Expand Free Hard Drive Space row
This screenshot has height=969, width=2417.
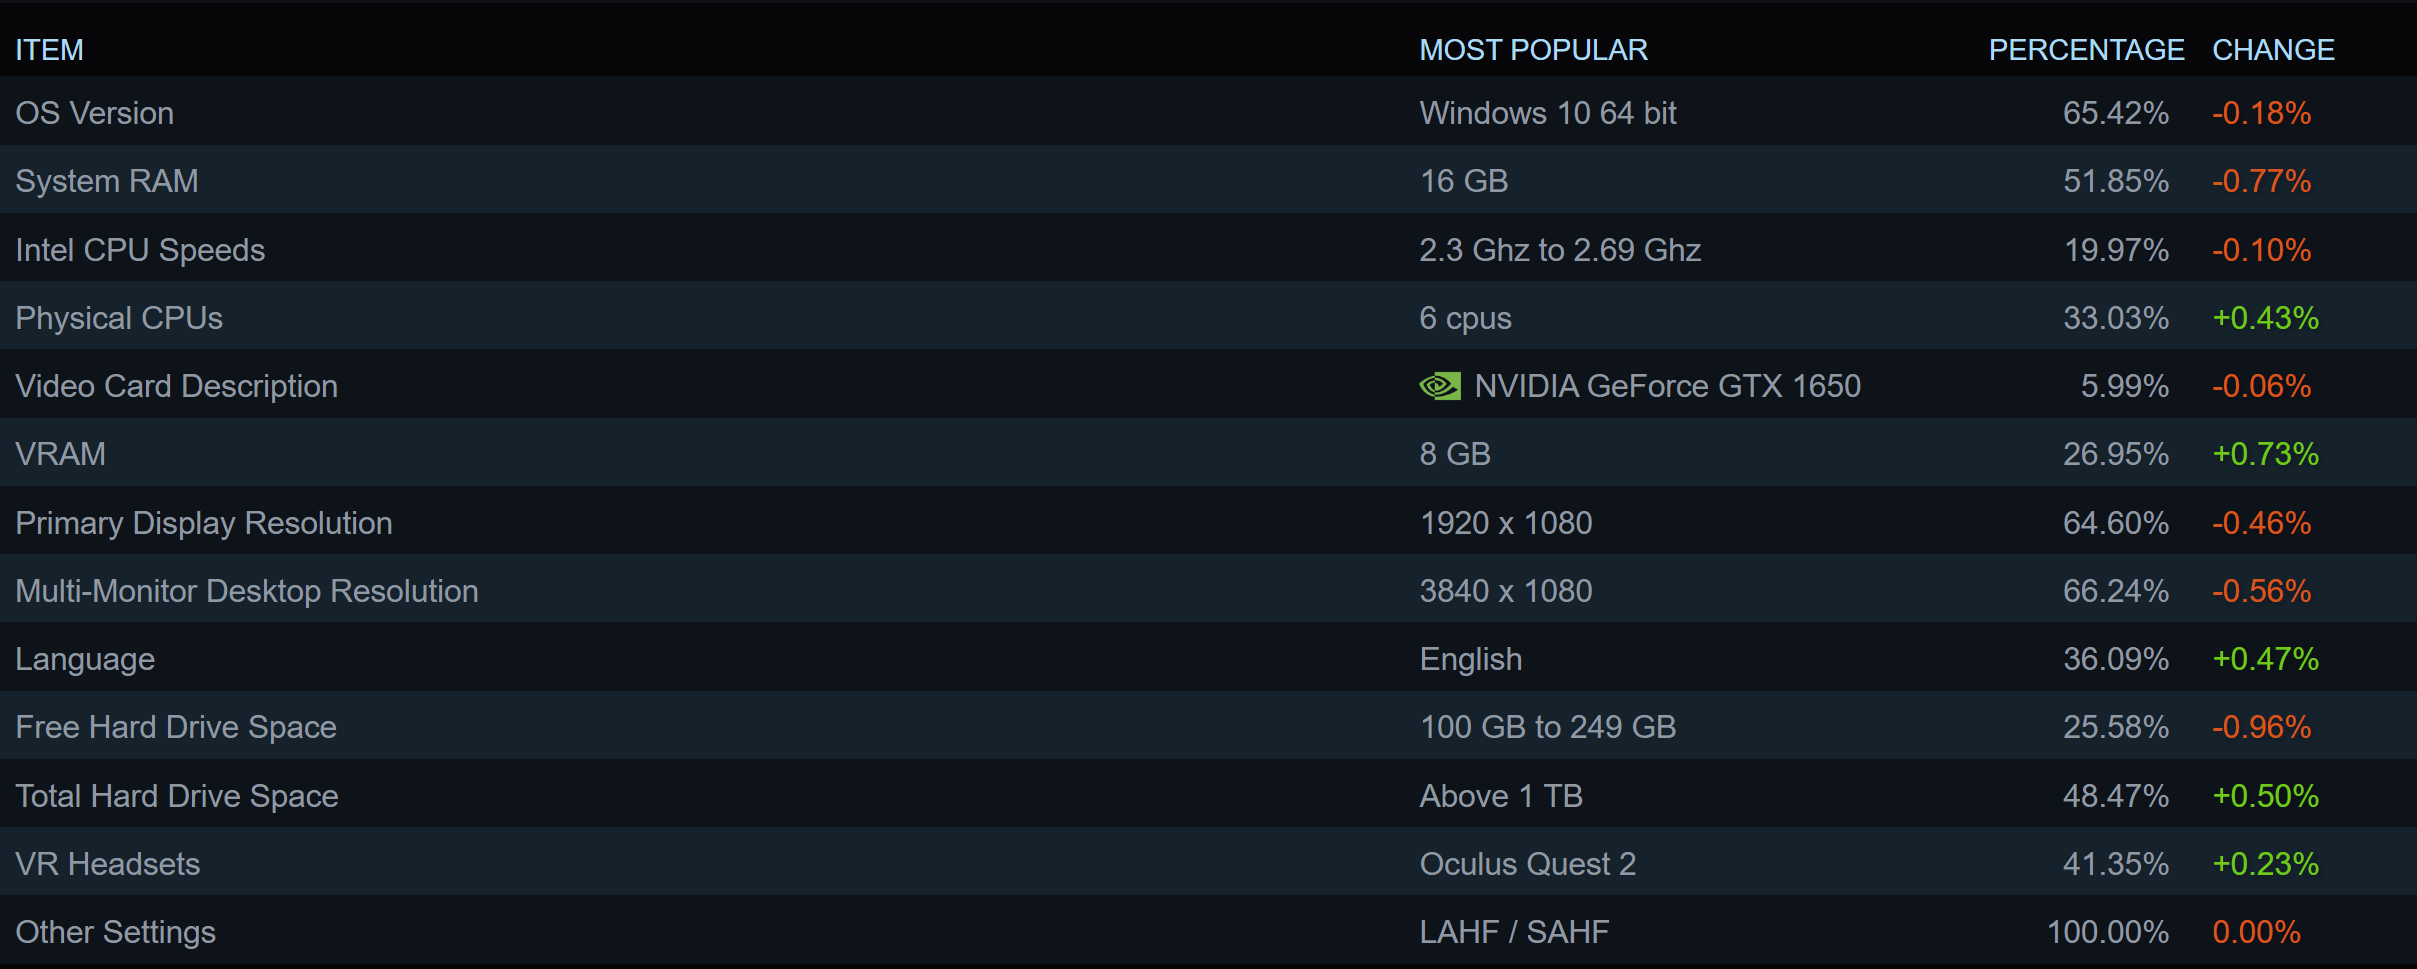pyautogui.click(x=176, y=727)
